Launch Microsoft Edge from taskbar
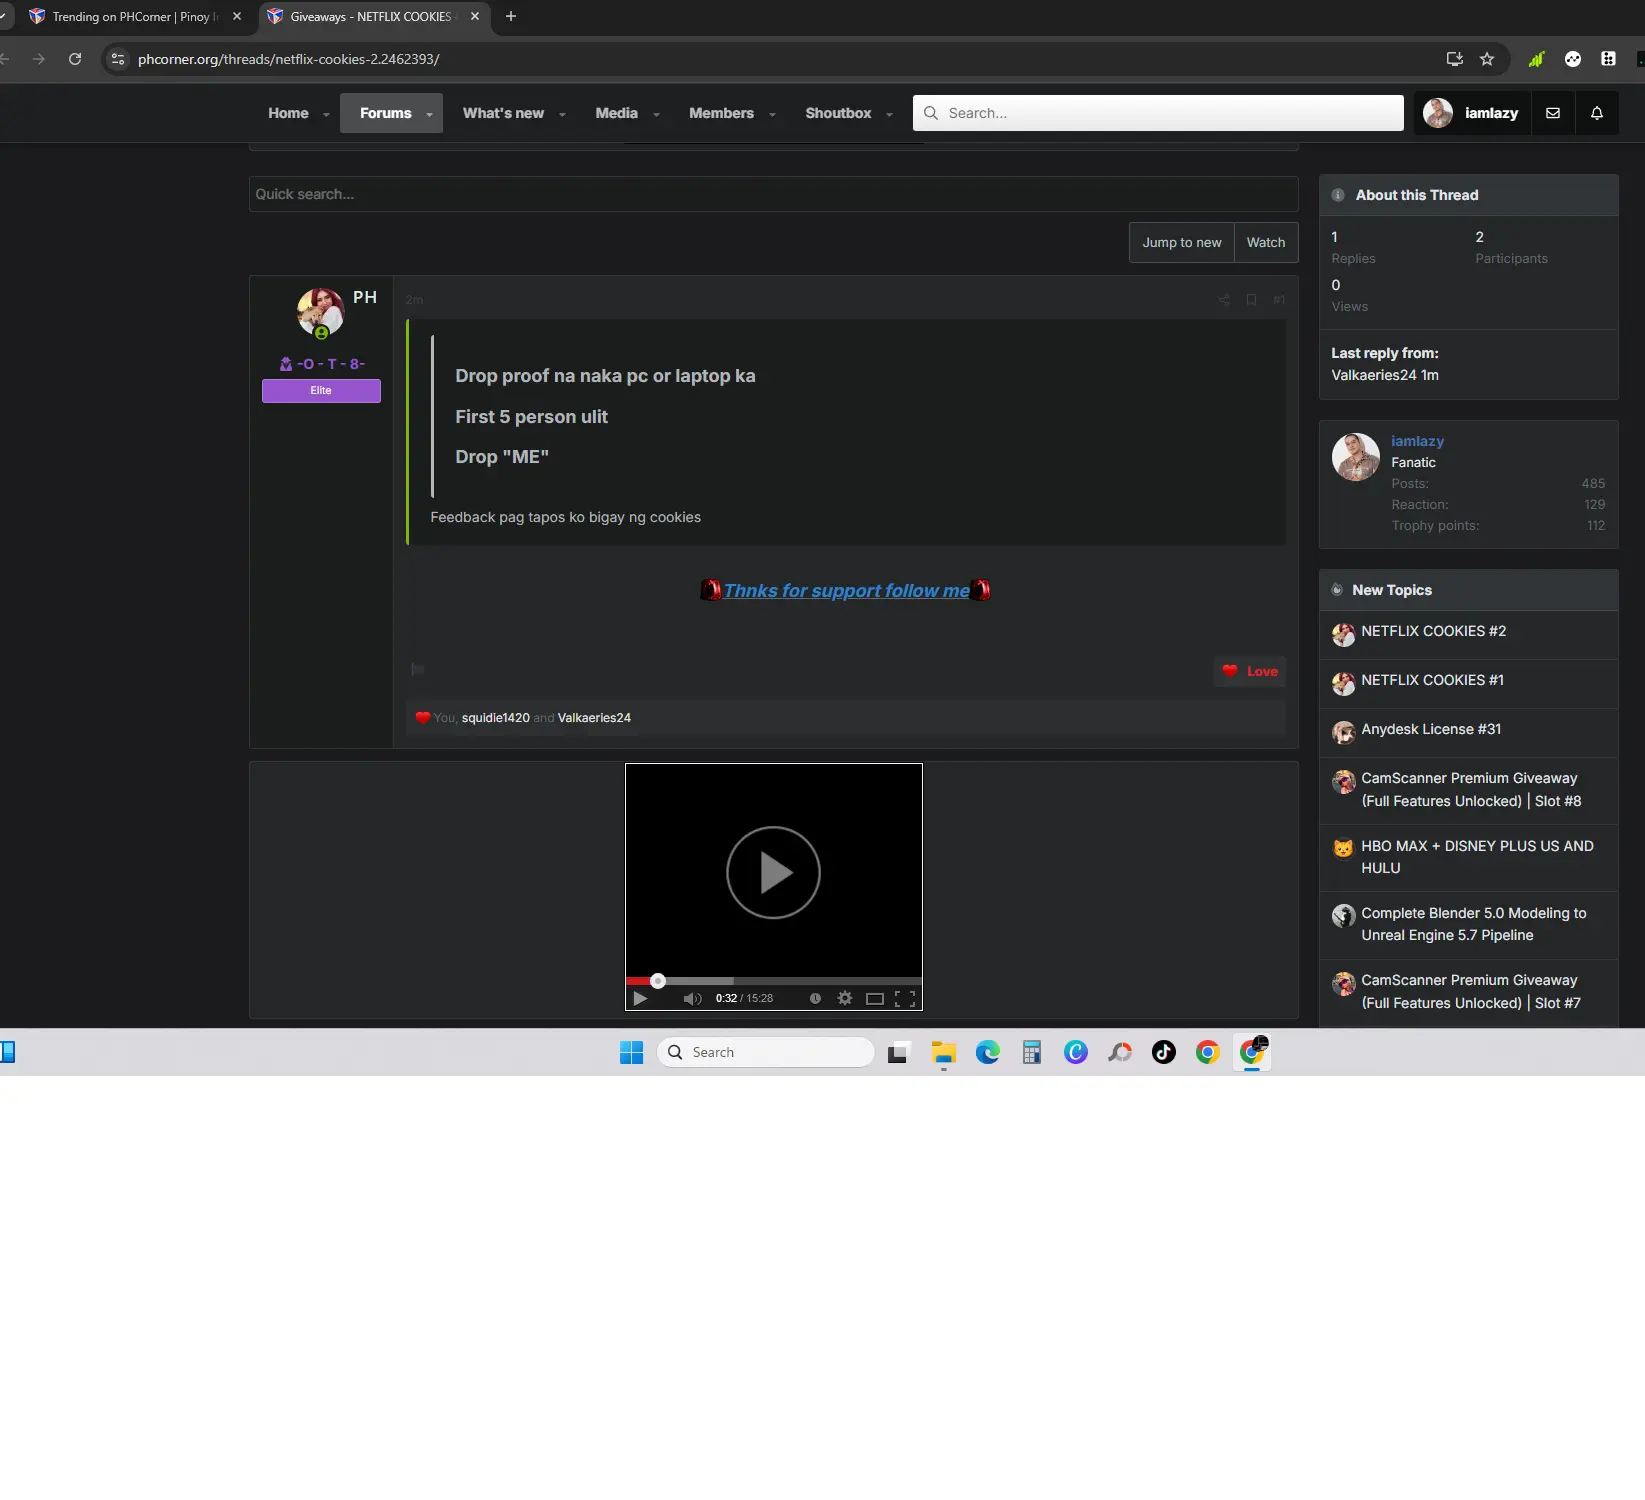 click(x=987, y=1052)
